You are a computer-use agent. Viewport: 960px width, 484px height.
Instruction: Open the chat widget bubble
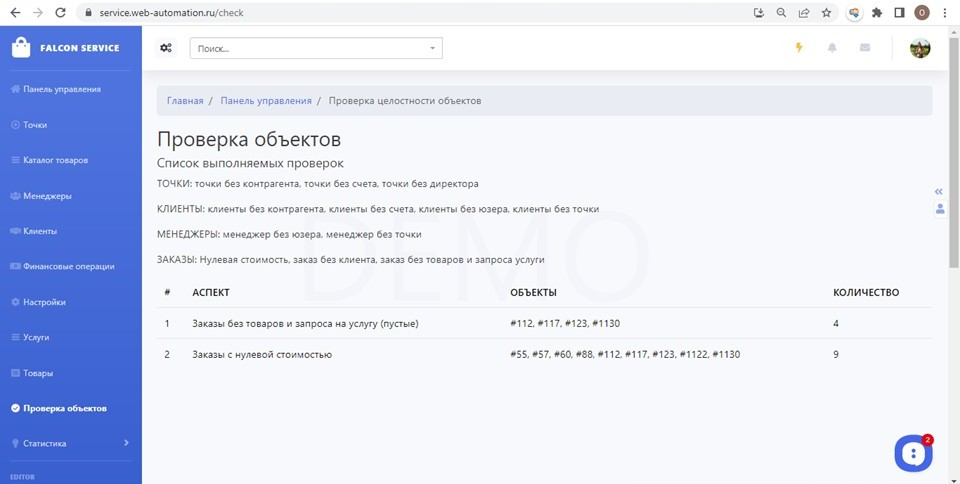[913, 453]
